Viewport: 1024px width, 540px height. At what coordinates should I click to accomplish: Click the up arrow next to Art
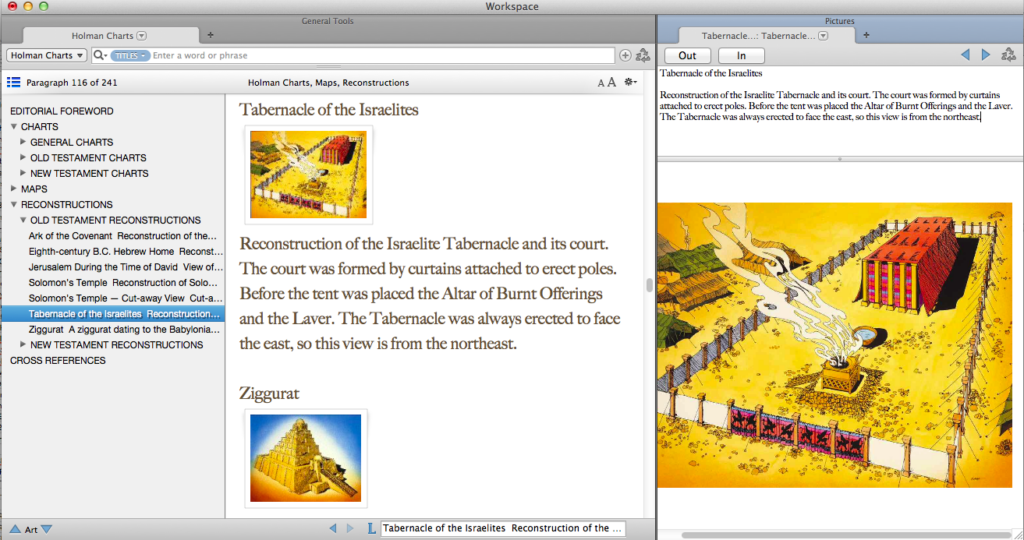[15, 529]
